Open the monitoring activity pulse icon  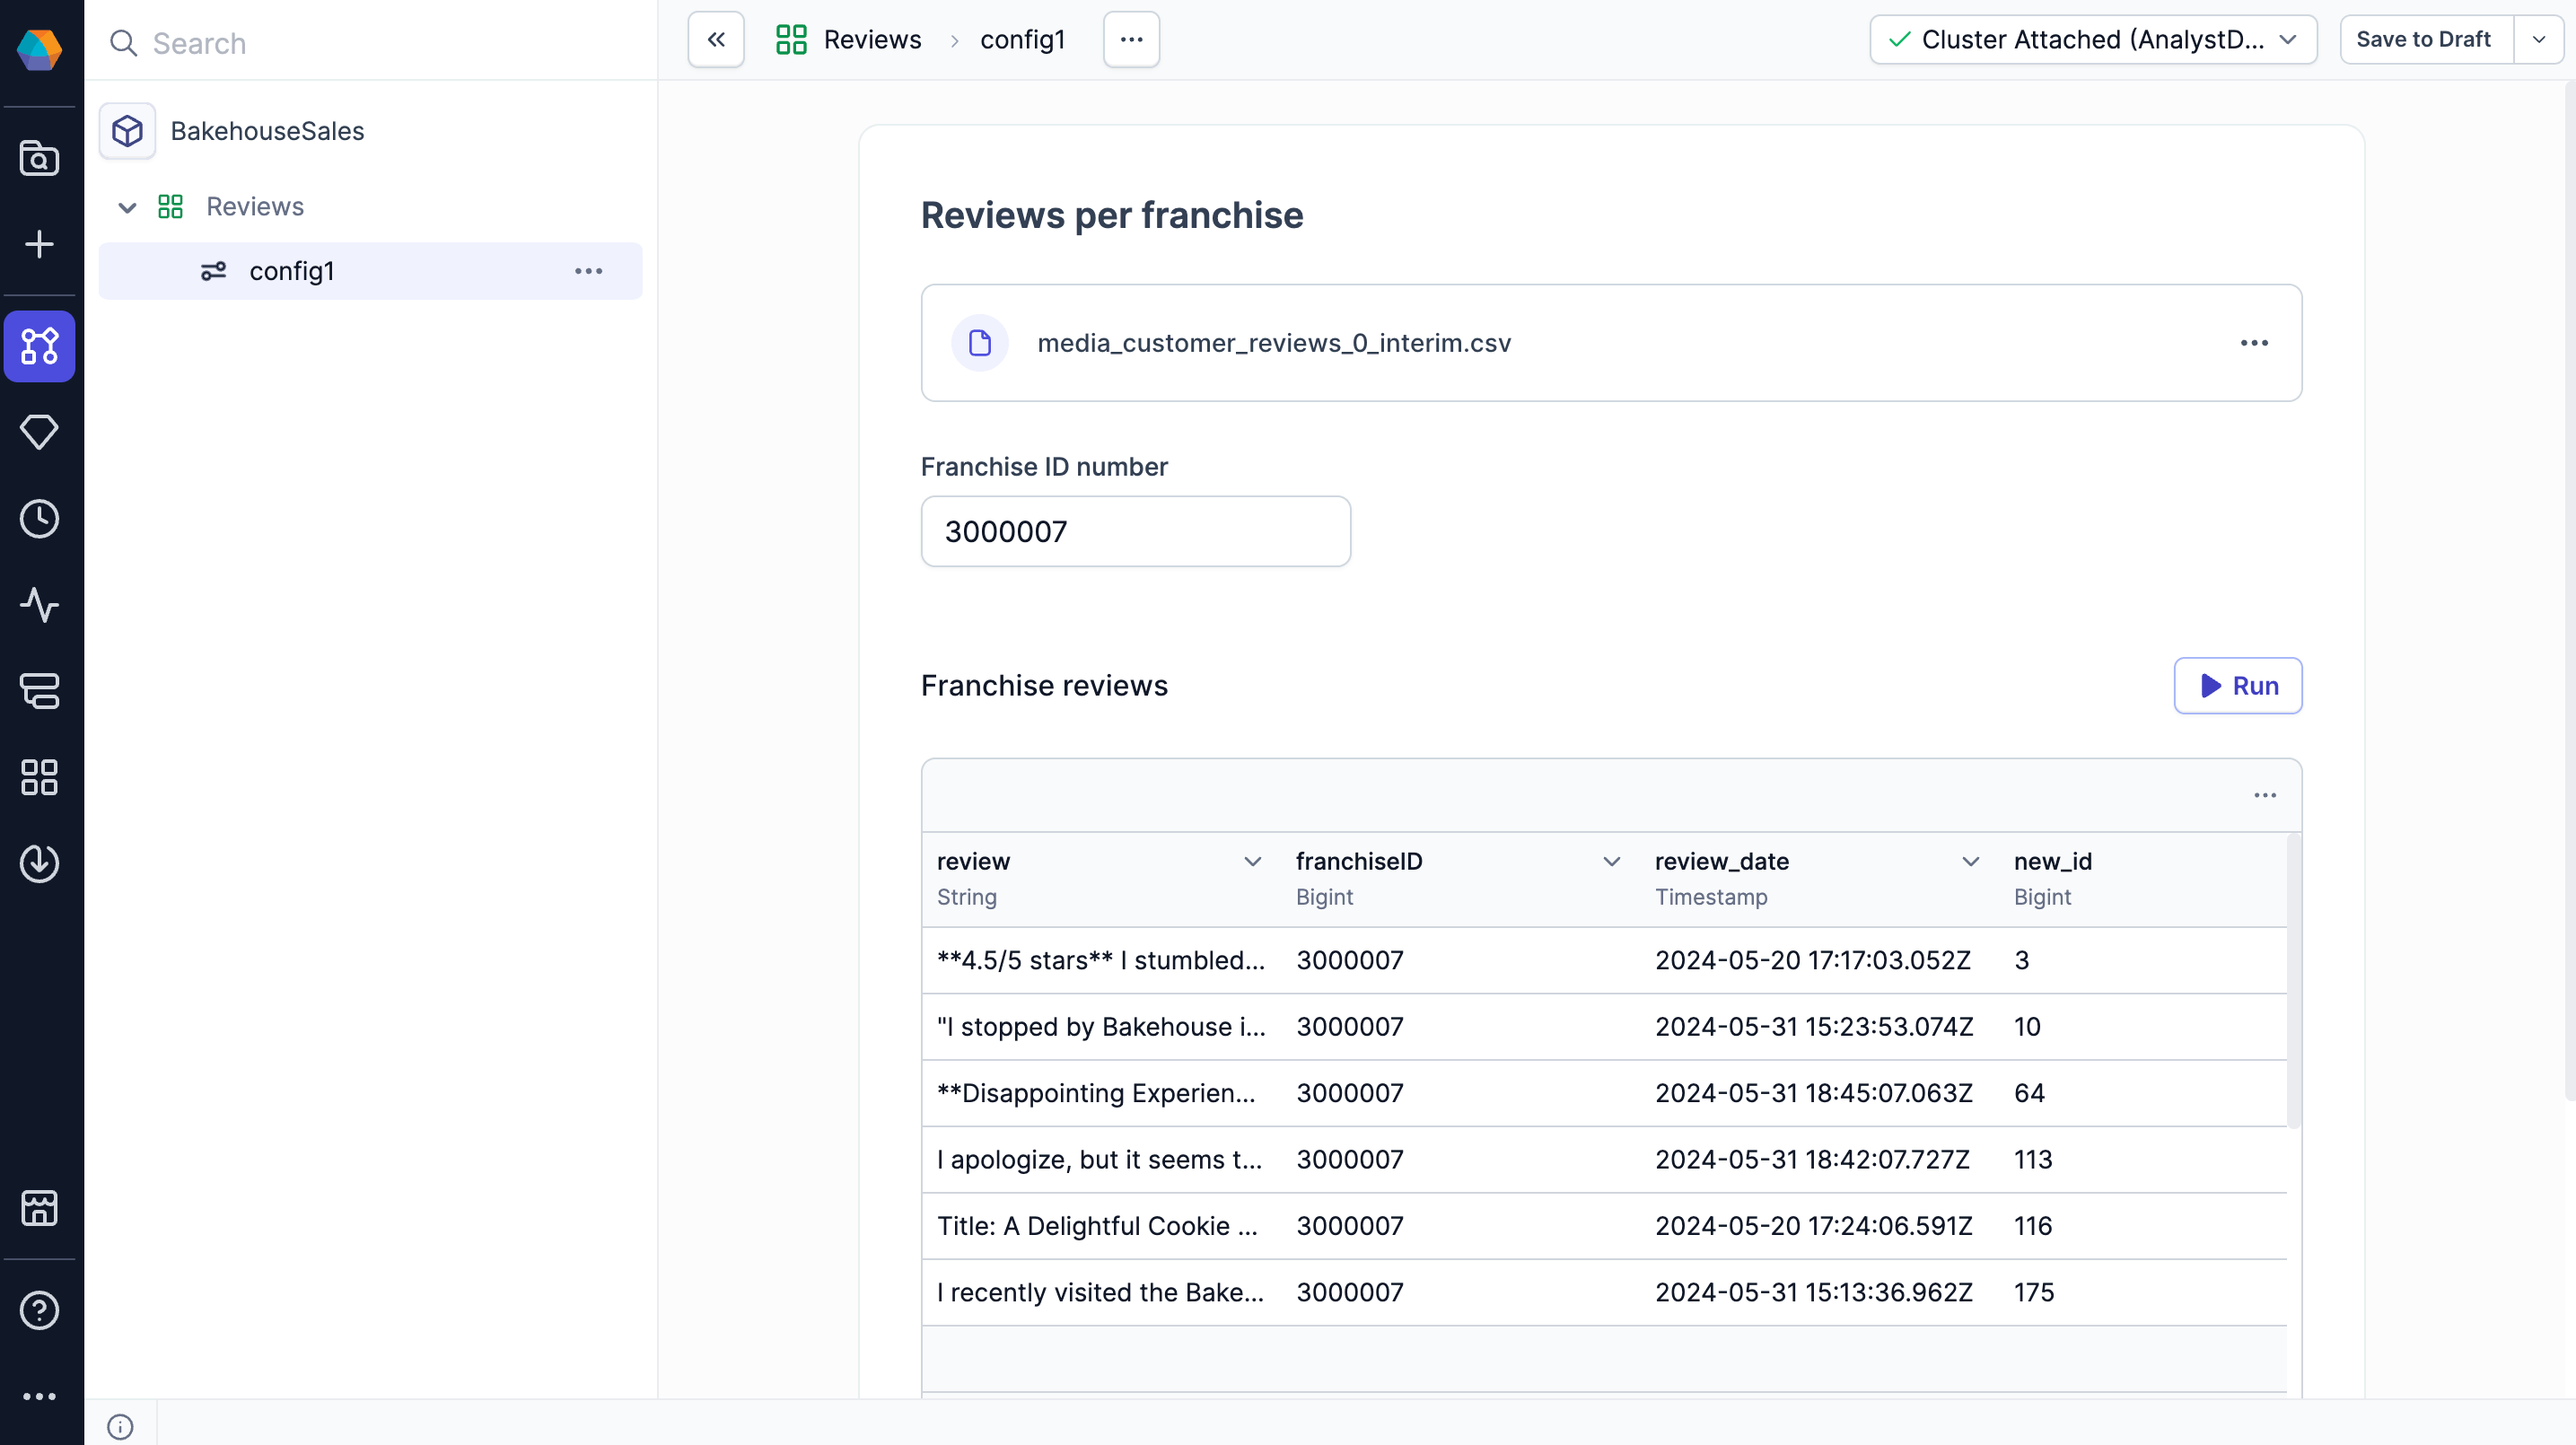pos(39,605)
